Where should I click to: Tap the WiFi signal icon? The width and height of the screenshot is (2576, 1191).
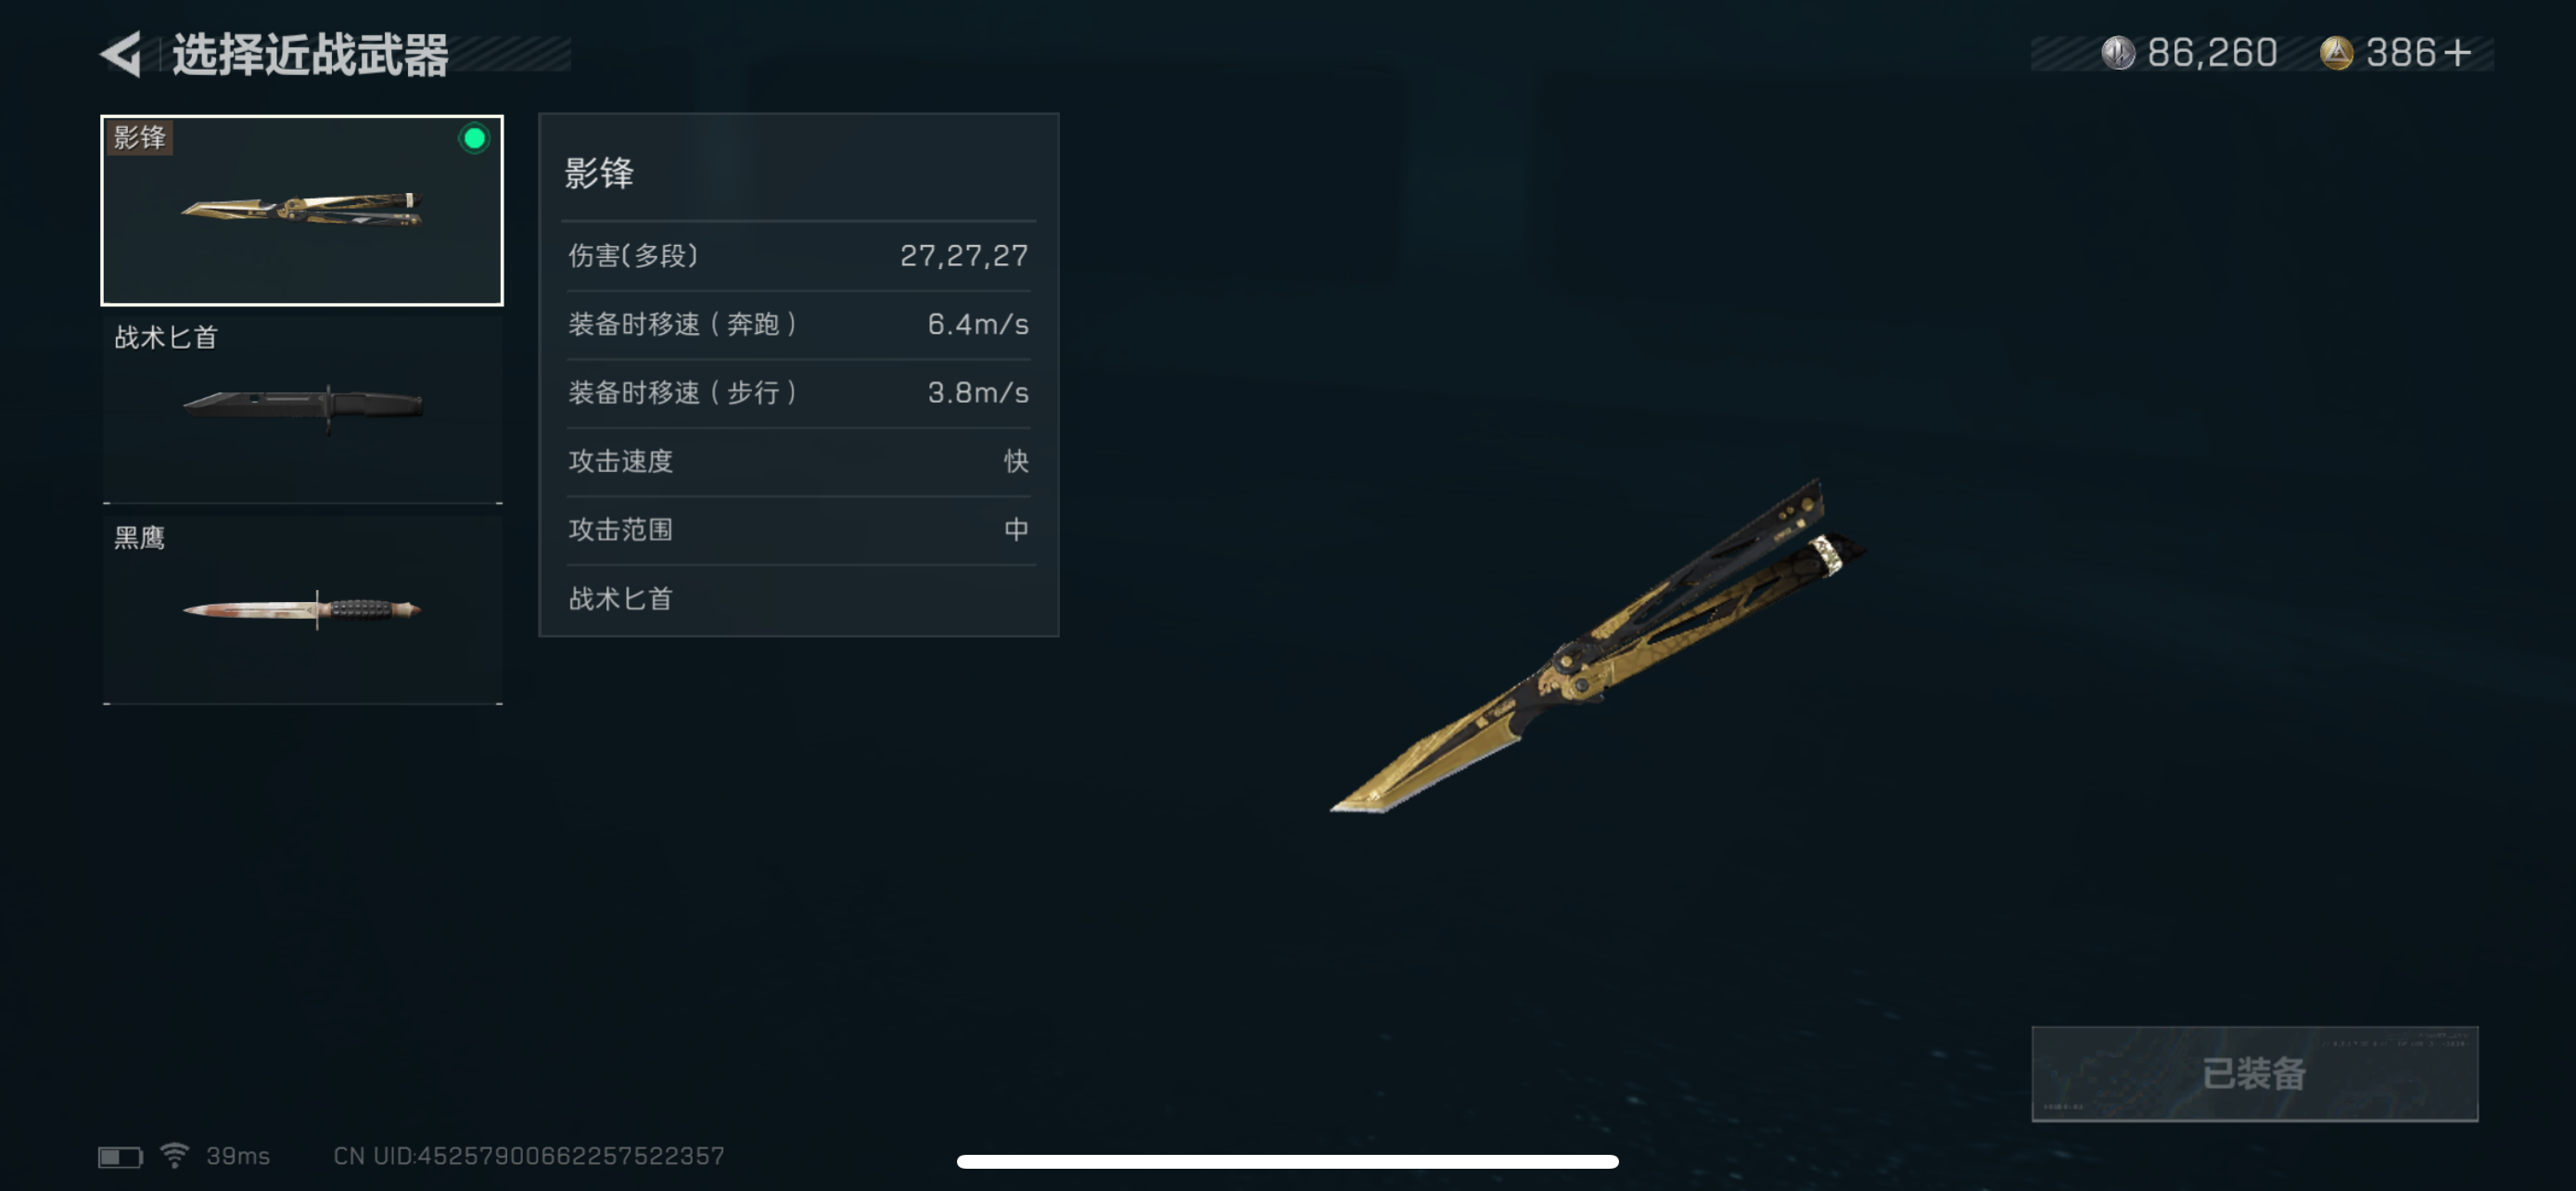pyautogui.click(x=175, y=1155)
